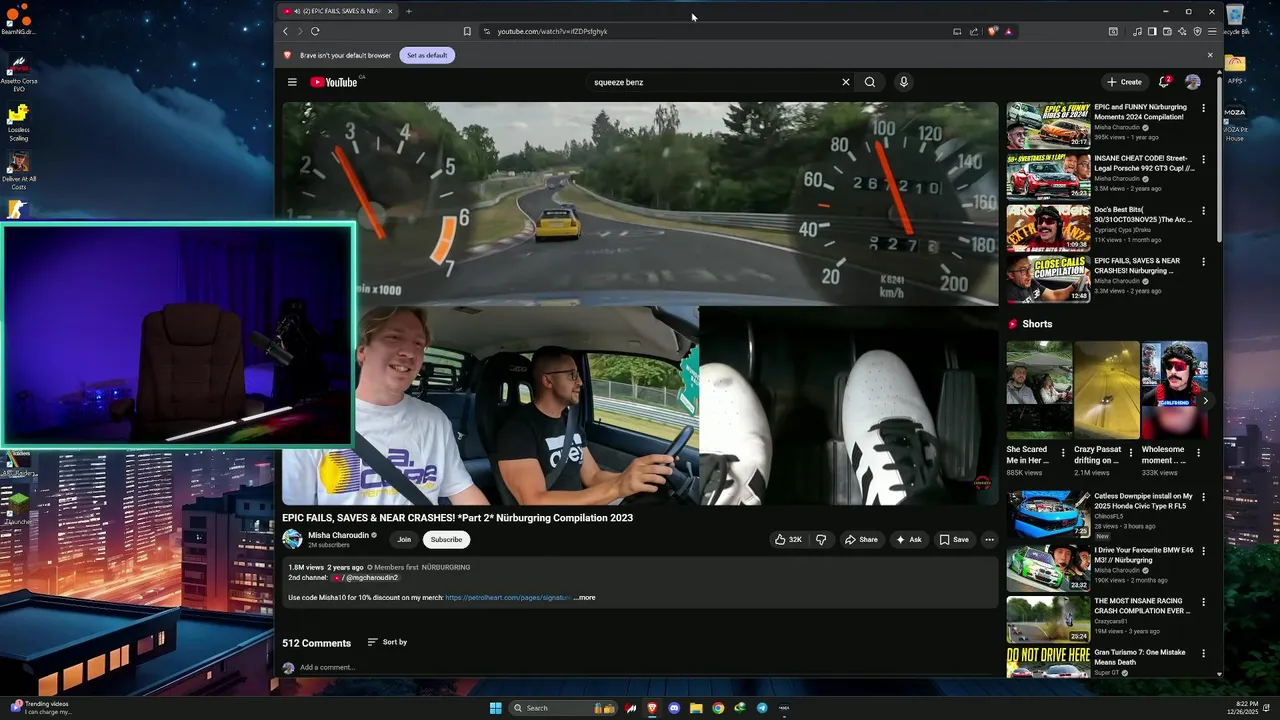
Task: Open Google Chrome from taskbar
Action: pyautogui.click(x=718, y=708)
